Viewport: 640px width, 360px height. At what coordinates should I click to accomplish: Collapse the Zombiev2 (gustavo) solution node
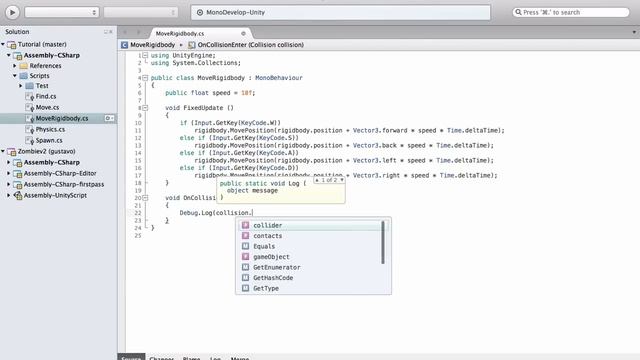click(3, 151)
